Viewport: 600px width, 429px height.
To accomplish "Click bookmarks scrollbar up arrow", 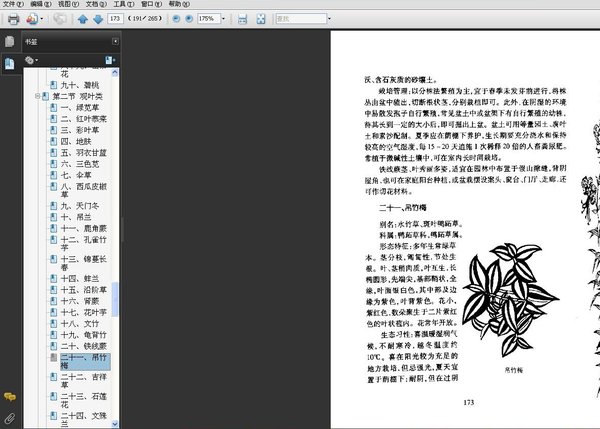I will click(115, 72).
